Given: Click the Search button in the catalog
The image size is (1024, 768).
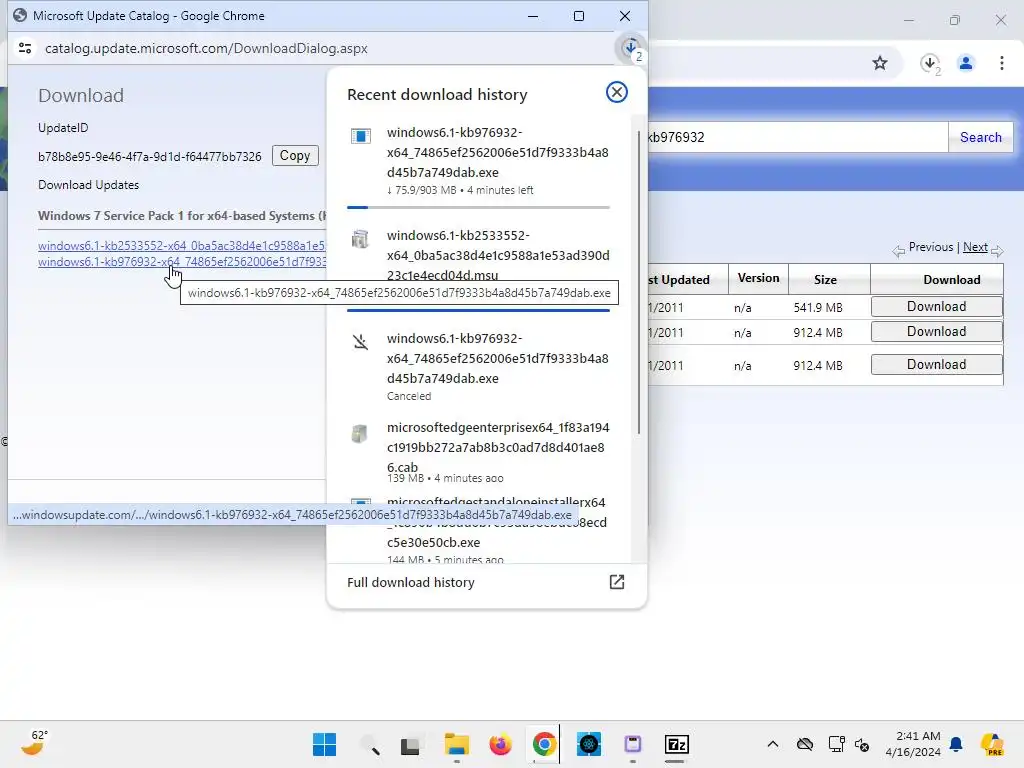Looking at the screenshot, I should tap(980, 137).
